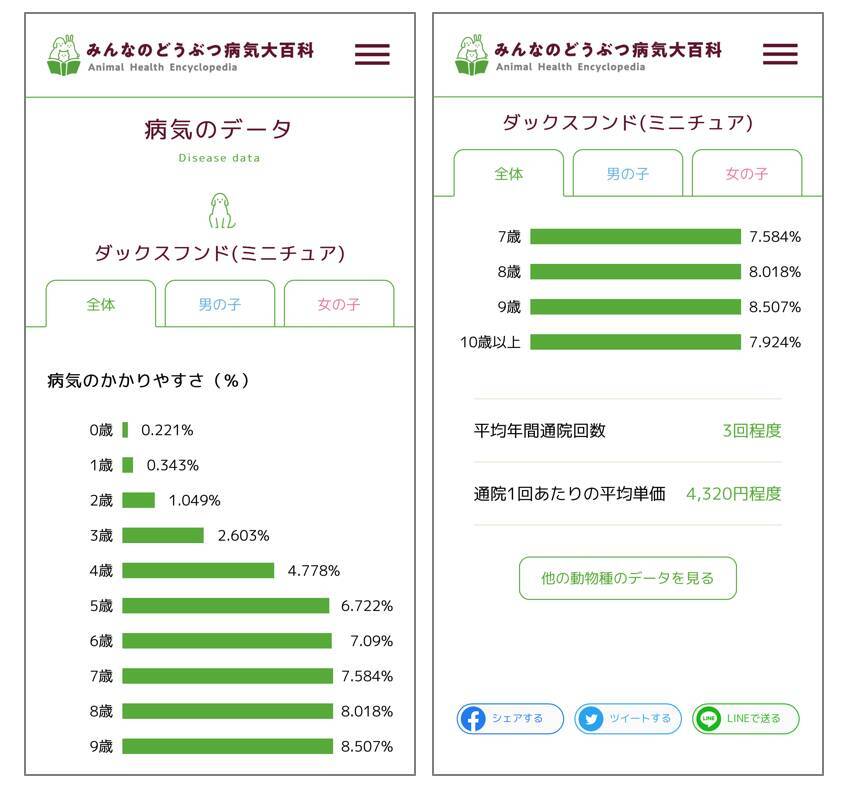Image resolution: width=852 pixels, height=792 pixels.
Task: Click the animal logo icon in left header
Action: click(63, 54)
